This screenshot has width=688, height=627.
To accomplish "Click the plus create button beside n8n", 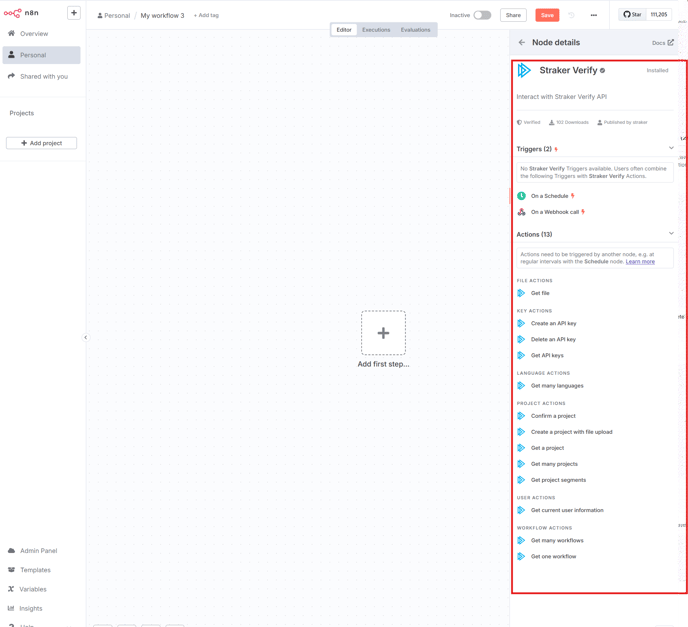I will point(74,13).
